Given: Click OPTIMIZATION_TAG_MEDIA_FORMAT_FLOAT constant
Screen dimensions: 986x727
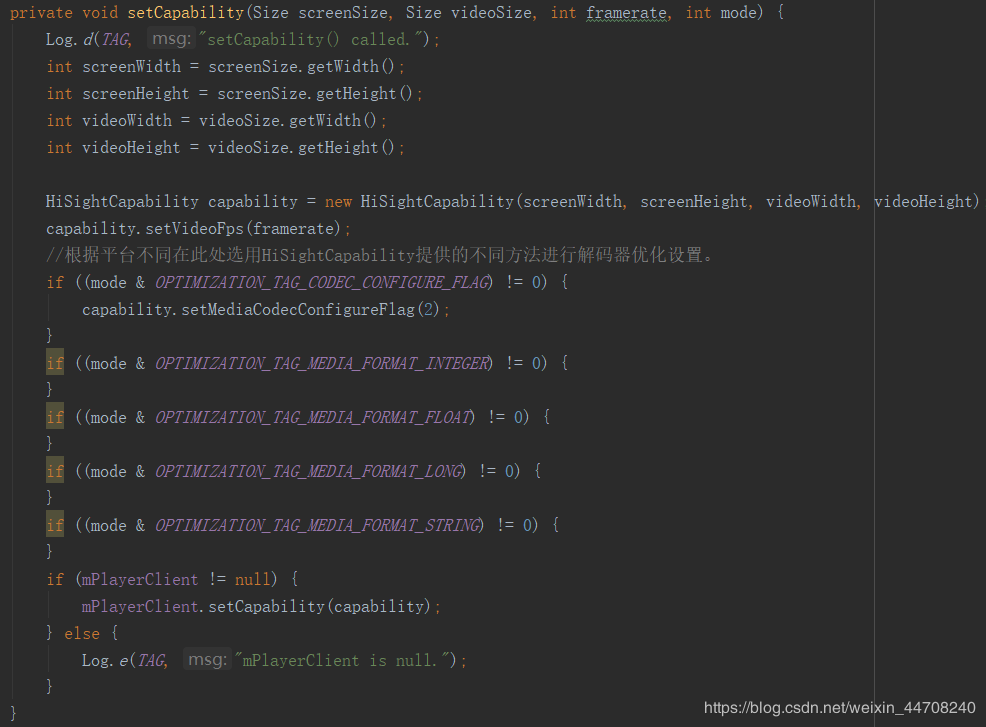Looking at the screenshot, I should coord(314,418).
